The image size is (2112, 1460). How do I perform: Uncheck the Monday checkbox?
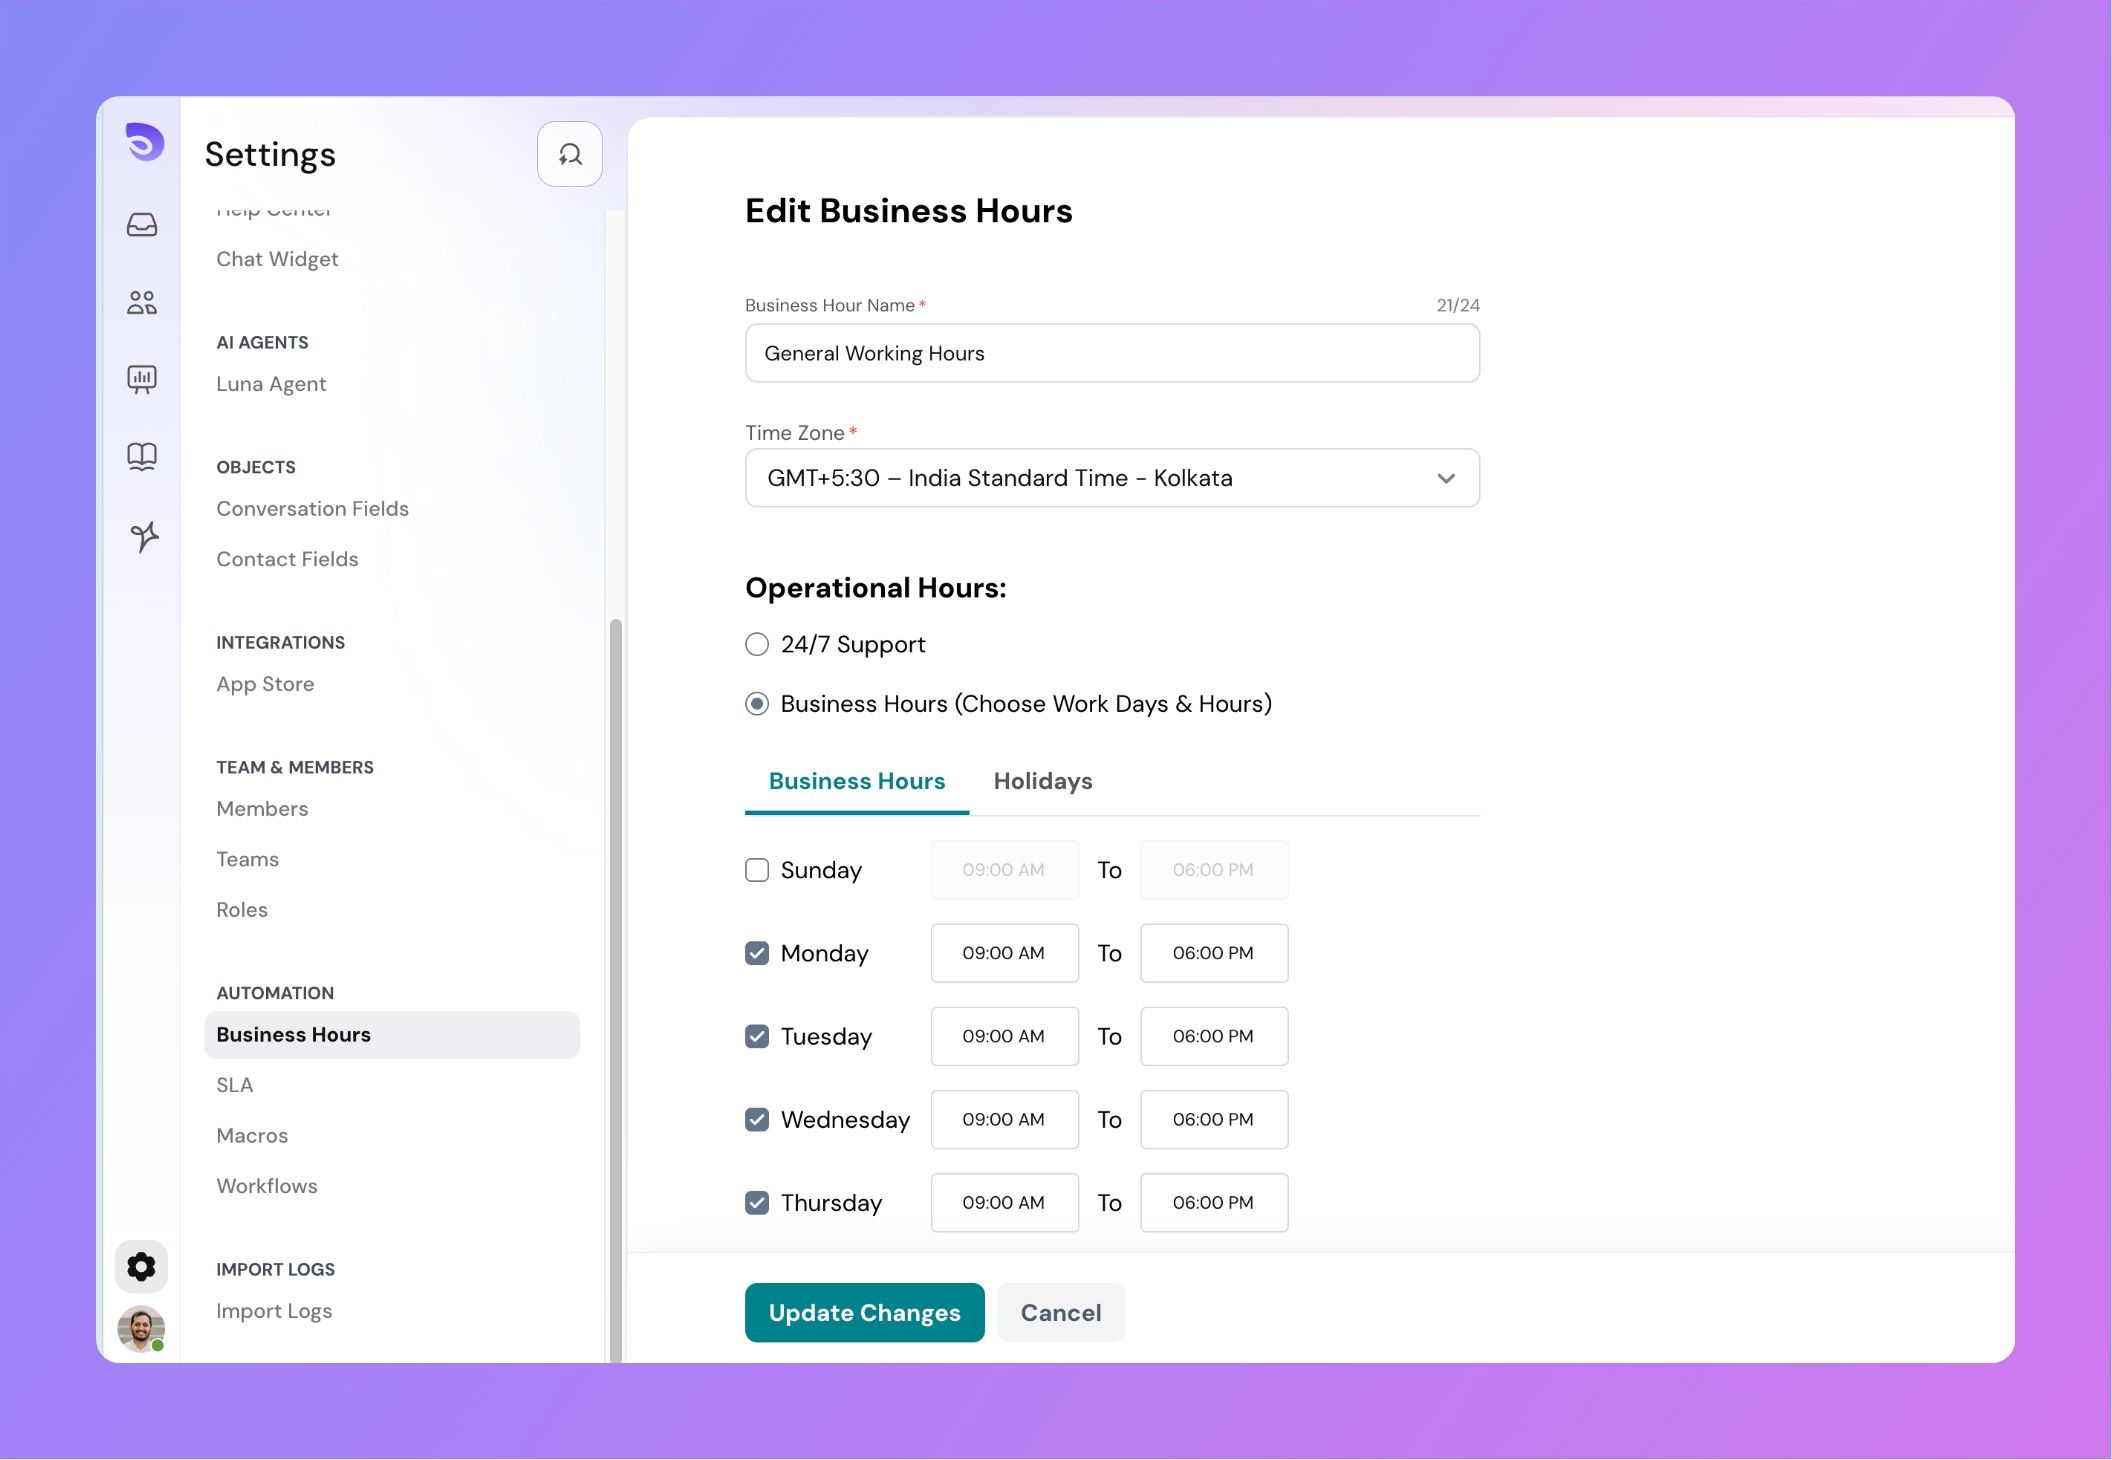[757, 953]
